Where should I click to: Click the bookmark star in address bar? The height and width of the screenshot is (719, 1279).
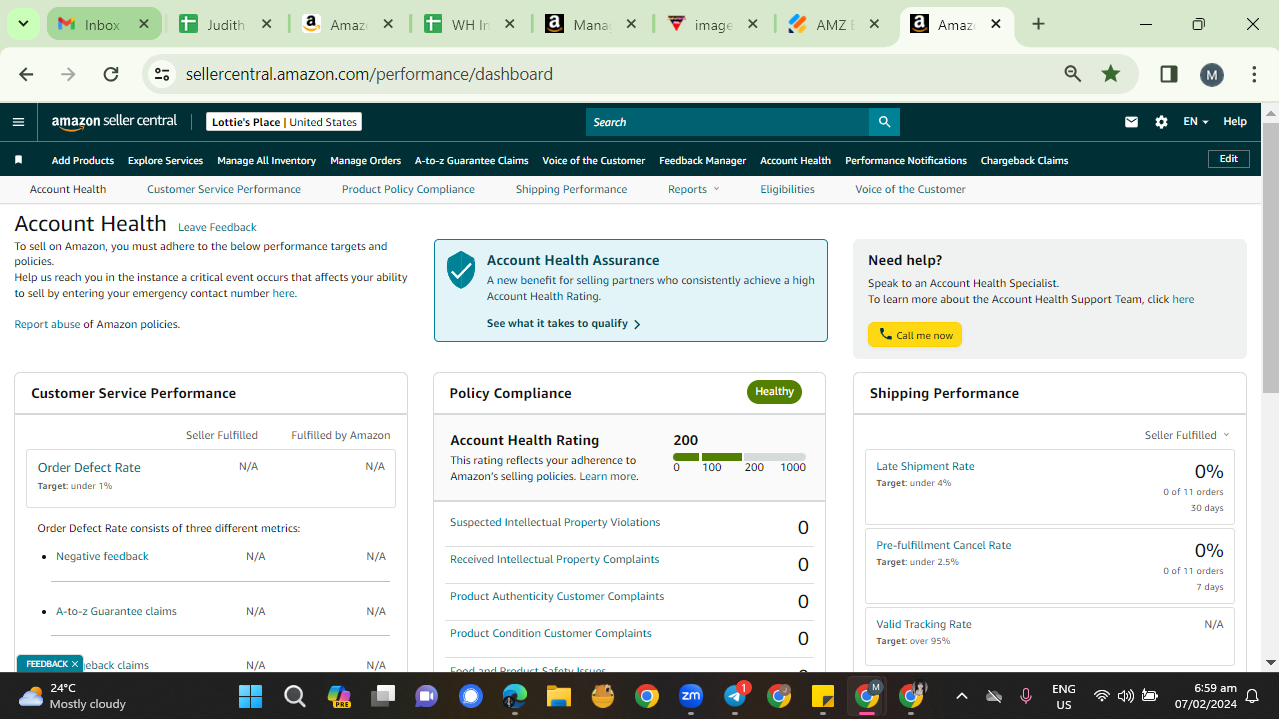coord(1111,74)
